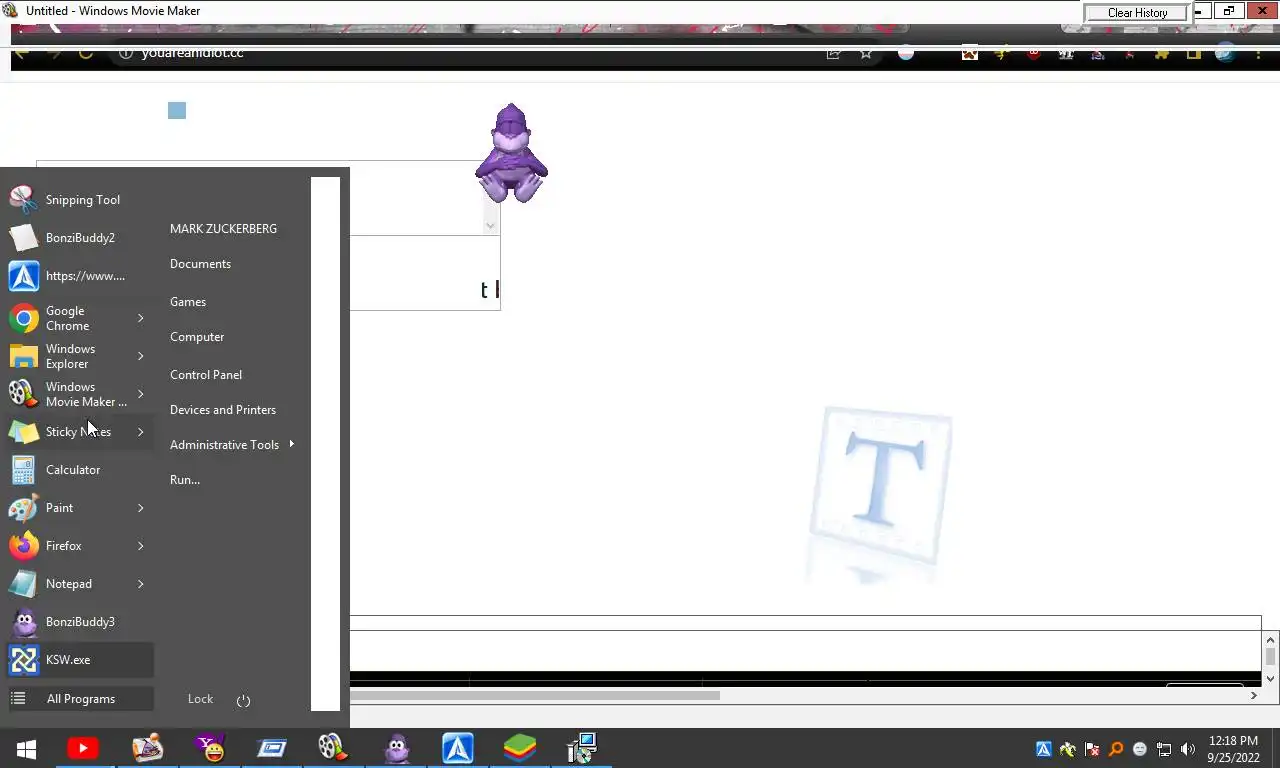Screen dimensions: 1280x768
Task: Open Snipping Tool from the Start menu
Action: [80, 200]
